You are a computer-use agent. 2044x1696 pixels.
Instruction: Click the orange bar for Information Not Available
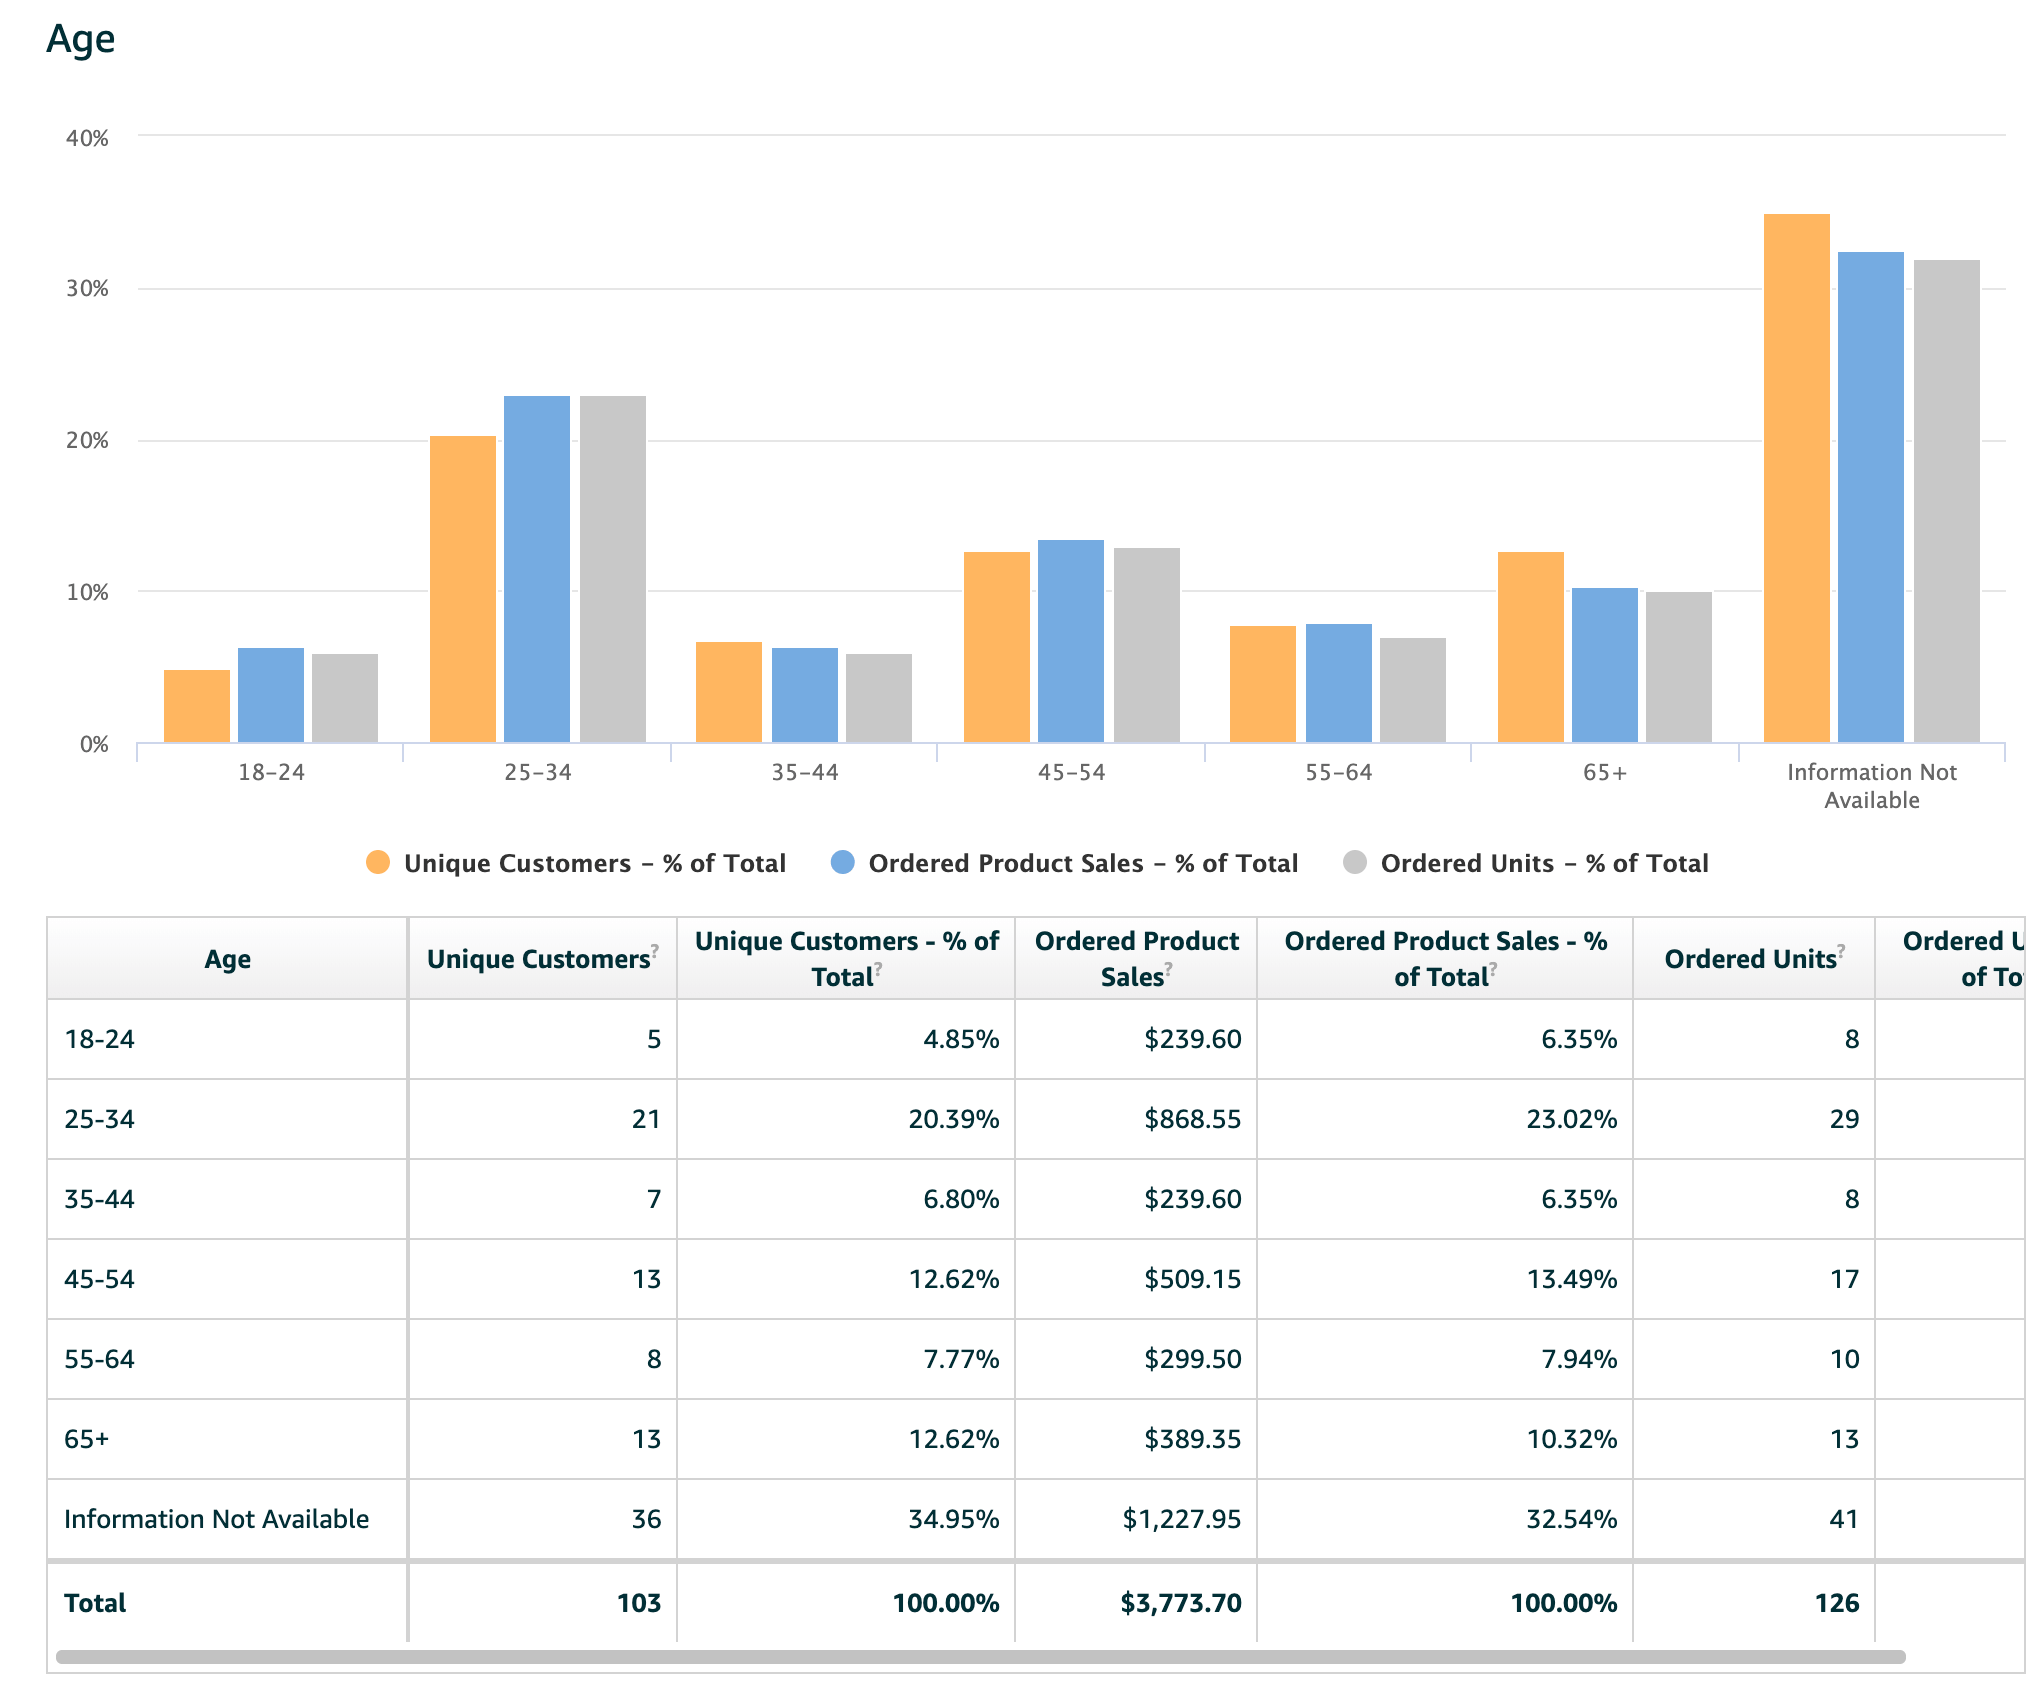[1796, 478]
